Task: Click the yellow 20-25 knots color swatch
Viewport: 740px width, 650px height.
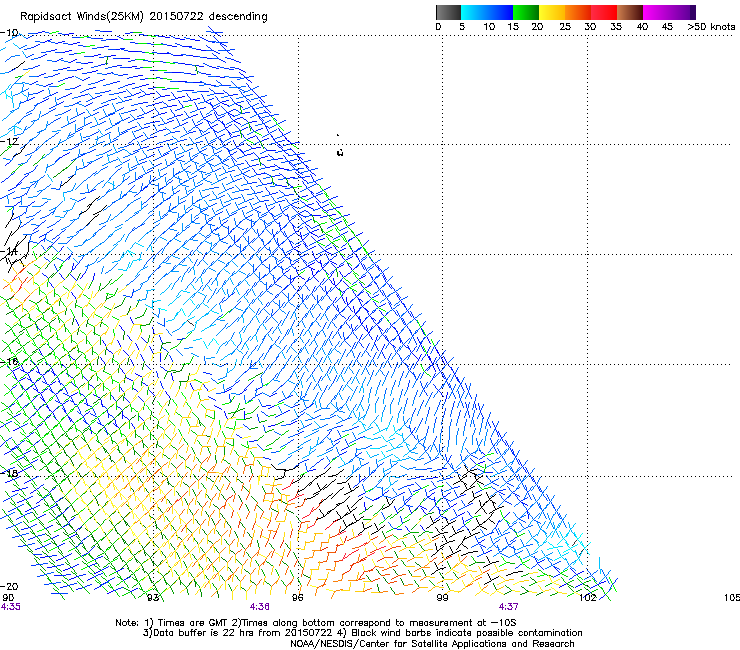Action: pos(552,12)
